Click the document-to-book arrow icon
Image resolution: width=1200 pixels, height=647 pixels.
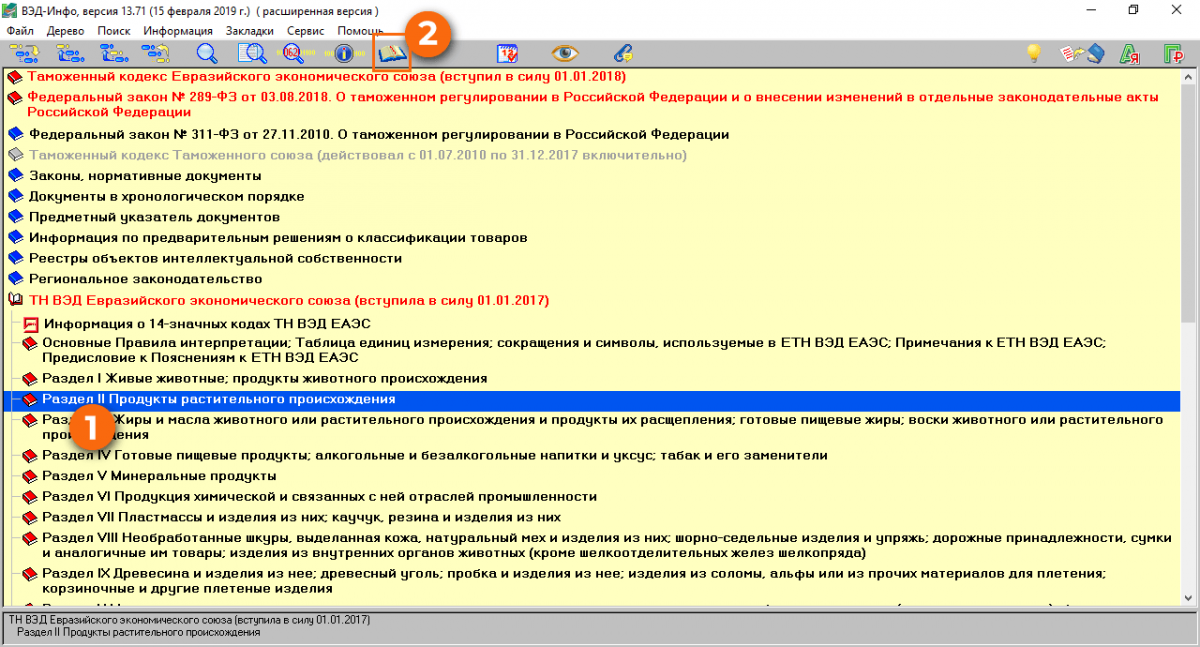click(x=1082, y=54)
